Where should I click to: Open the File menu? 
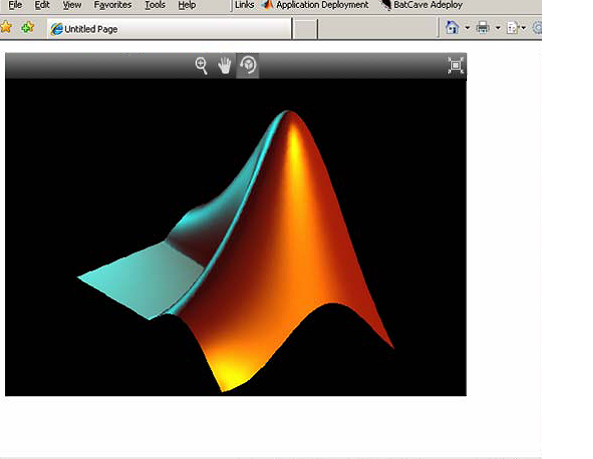click(15, 5)
